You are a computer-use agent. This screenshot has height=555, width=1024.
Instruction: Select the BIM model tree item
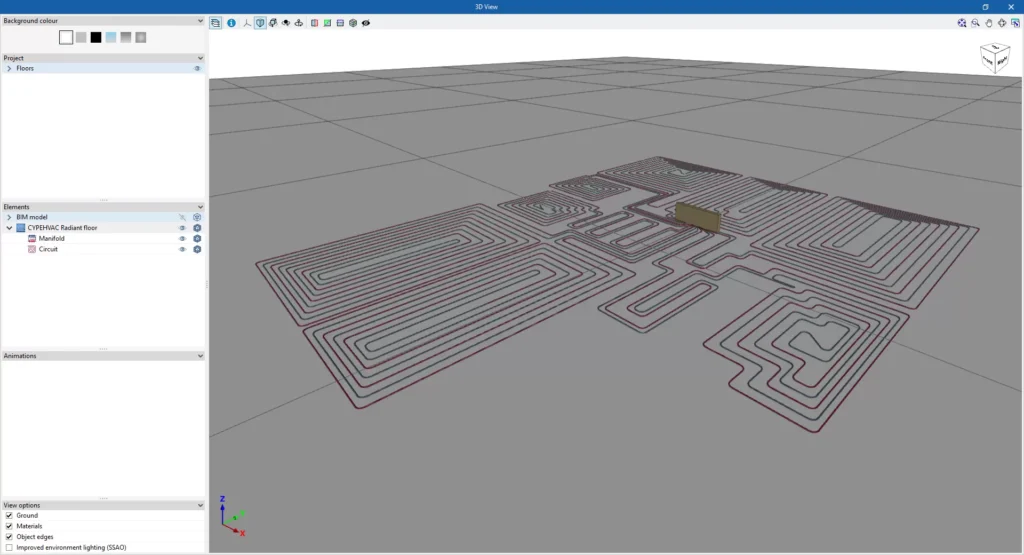click(x=32, y=217)
